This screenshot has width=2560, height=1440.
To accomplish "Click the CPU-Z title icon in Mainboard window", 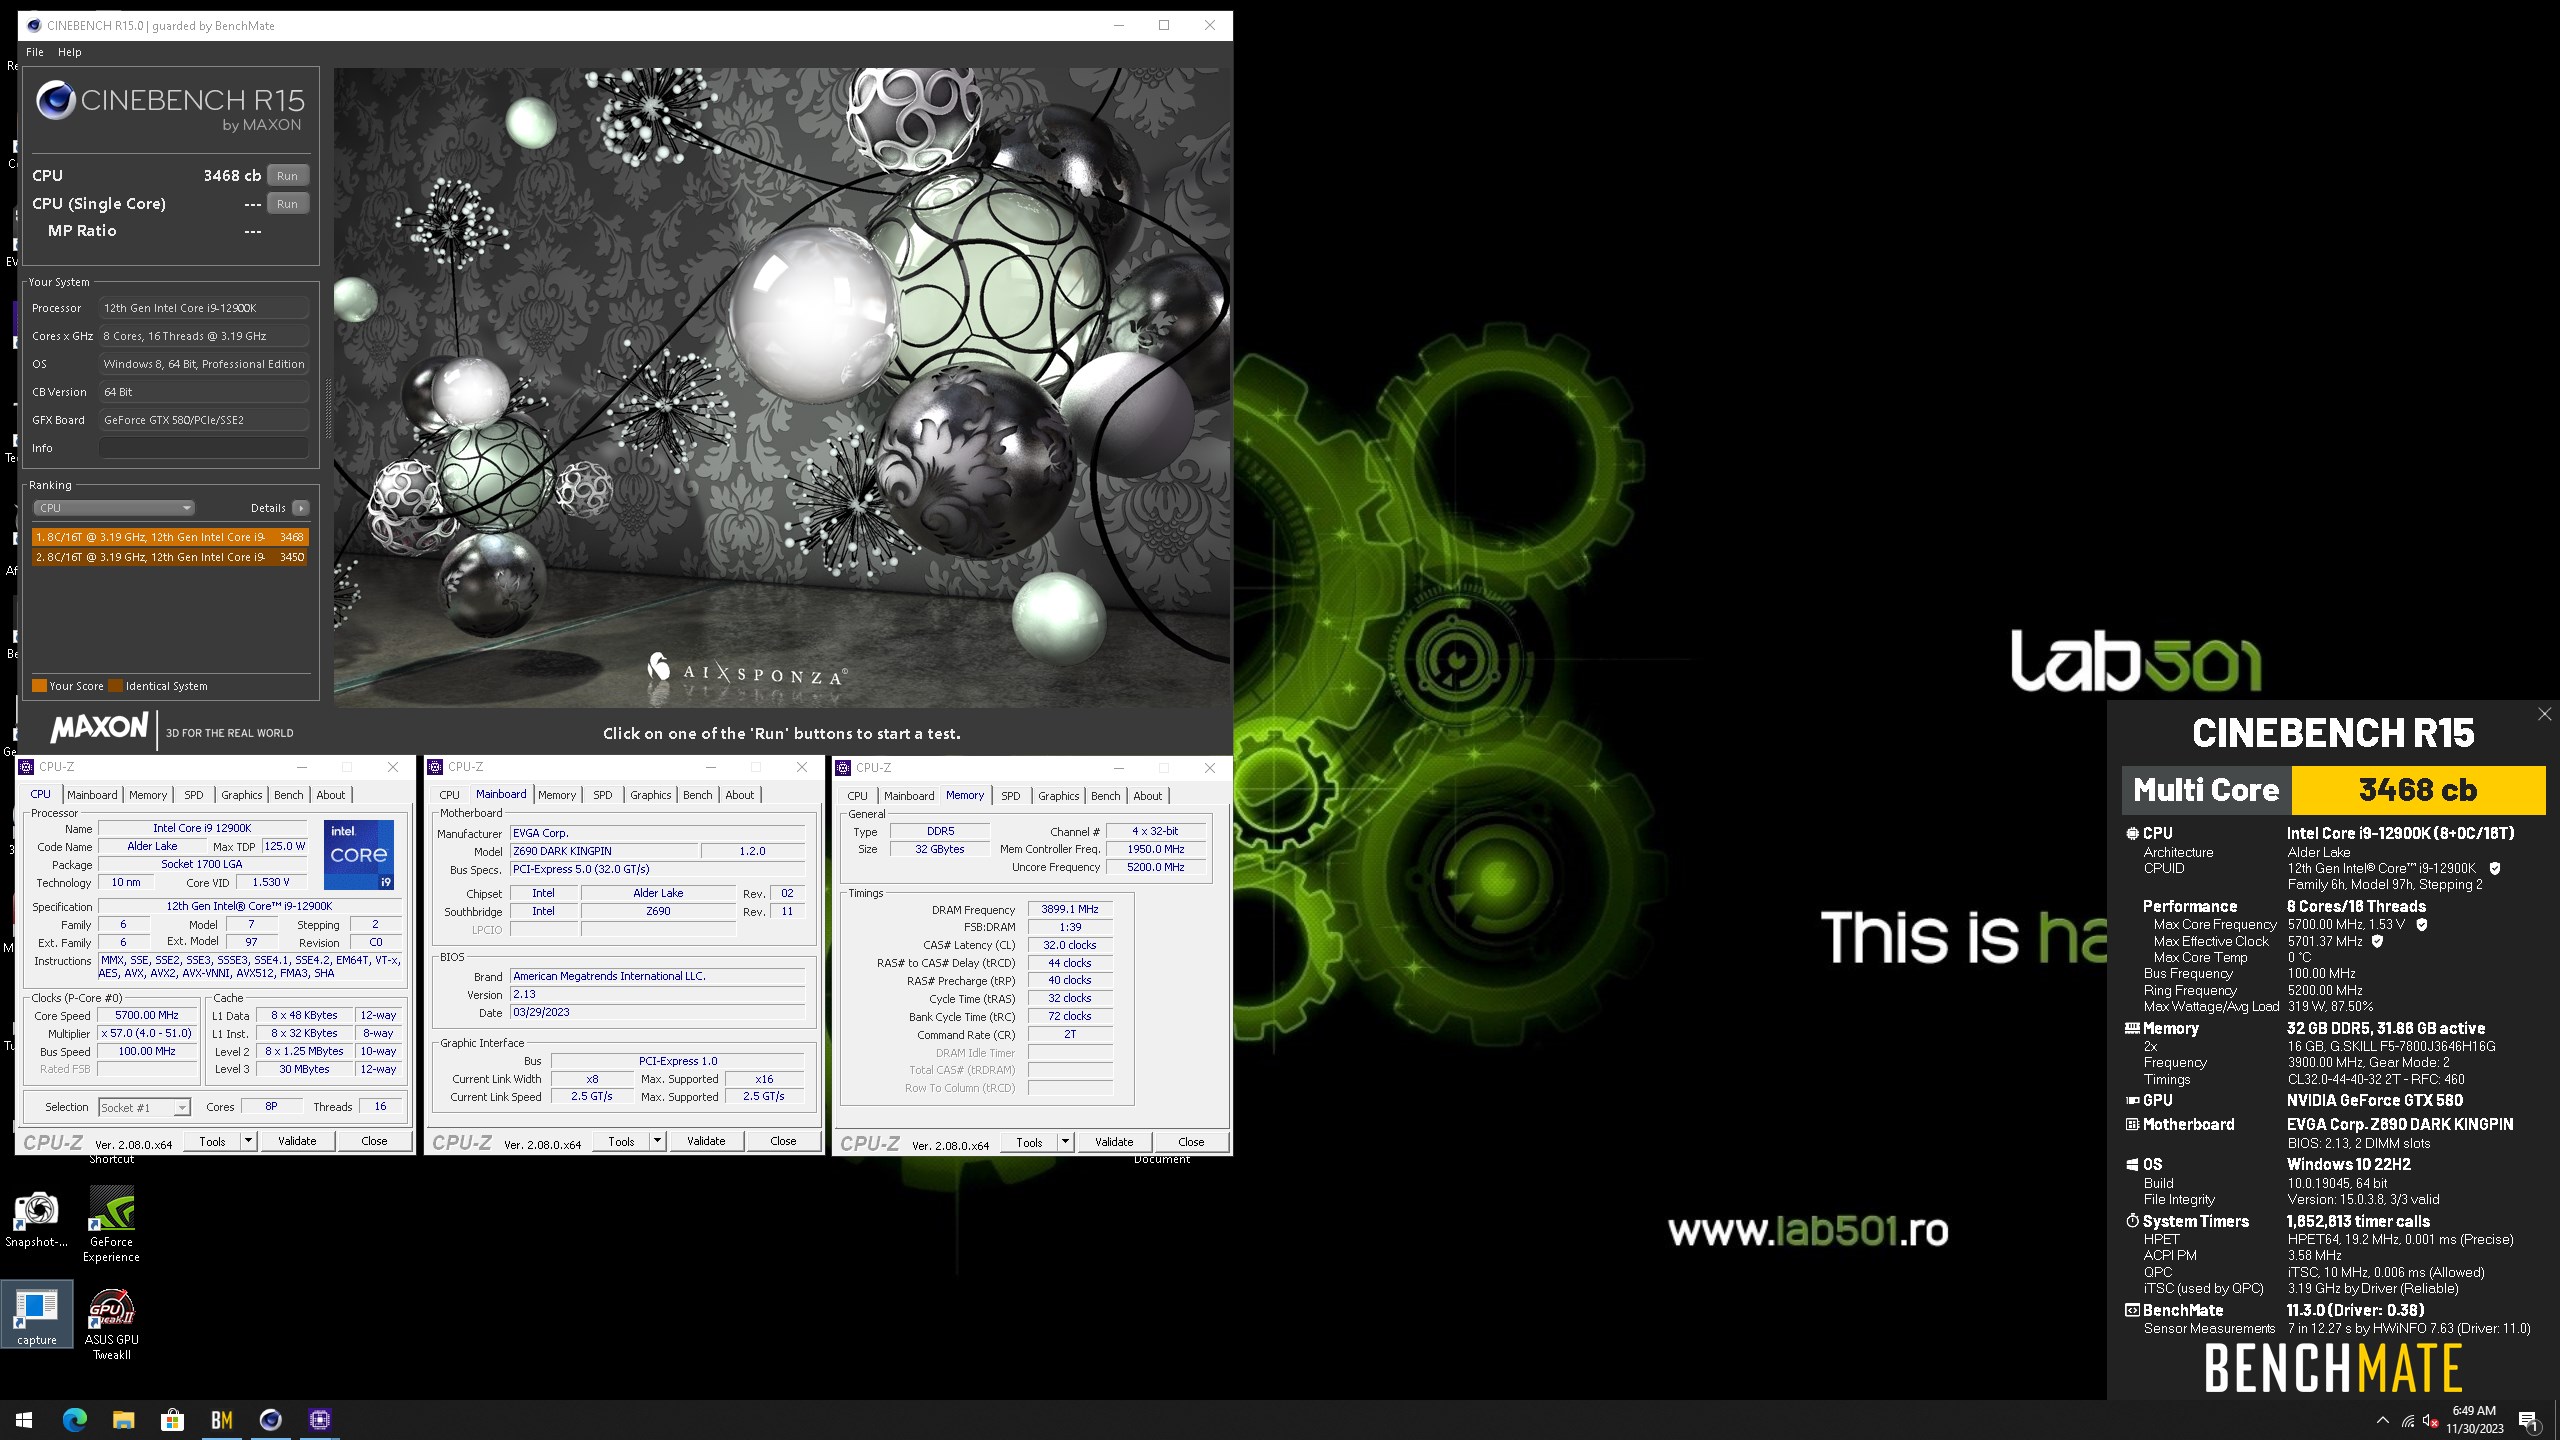I will (436, 767).
